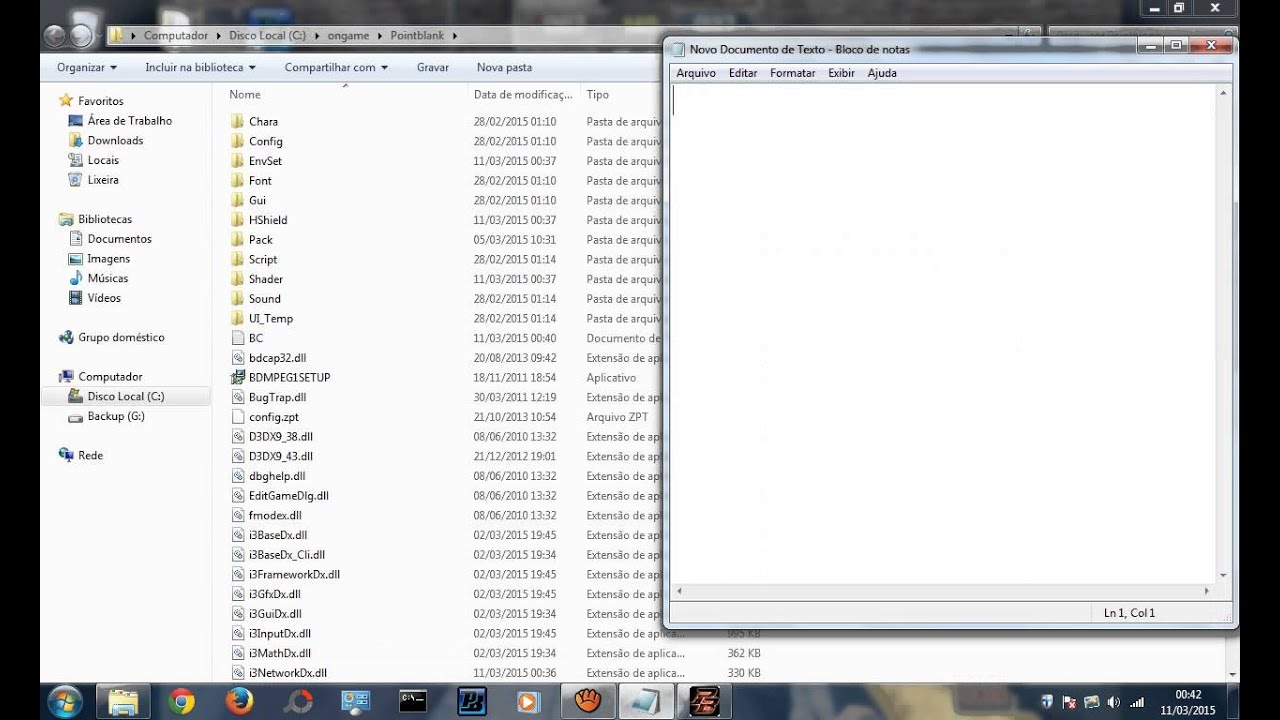Select the file name EditGameDlg.dll
1280x720 pixels.
pyautogui.click(x=289, y=496)
